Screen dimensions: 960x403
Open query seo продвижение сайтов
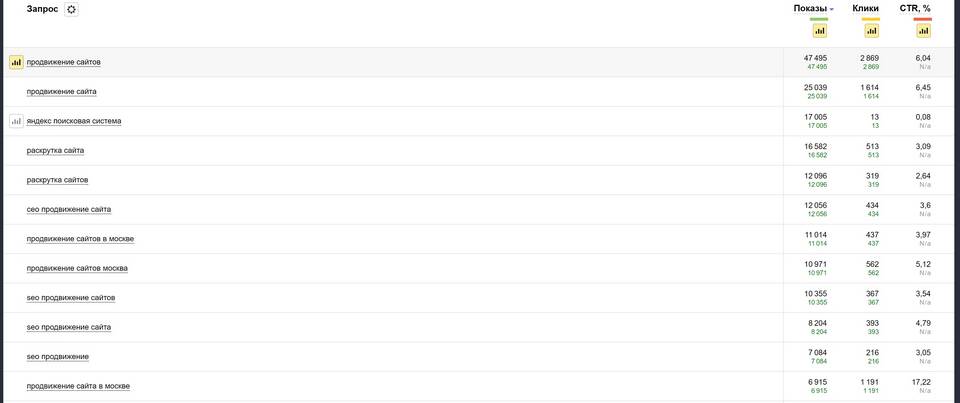point(71,298)
